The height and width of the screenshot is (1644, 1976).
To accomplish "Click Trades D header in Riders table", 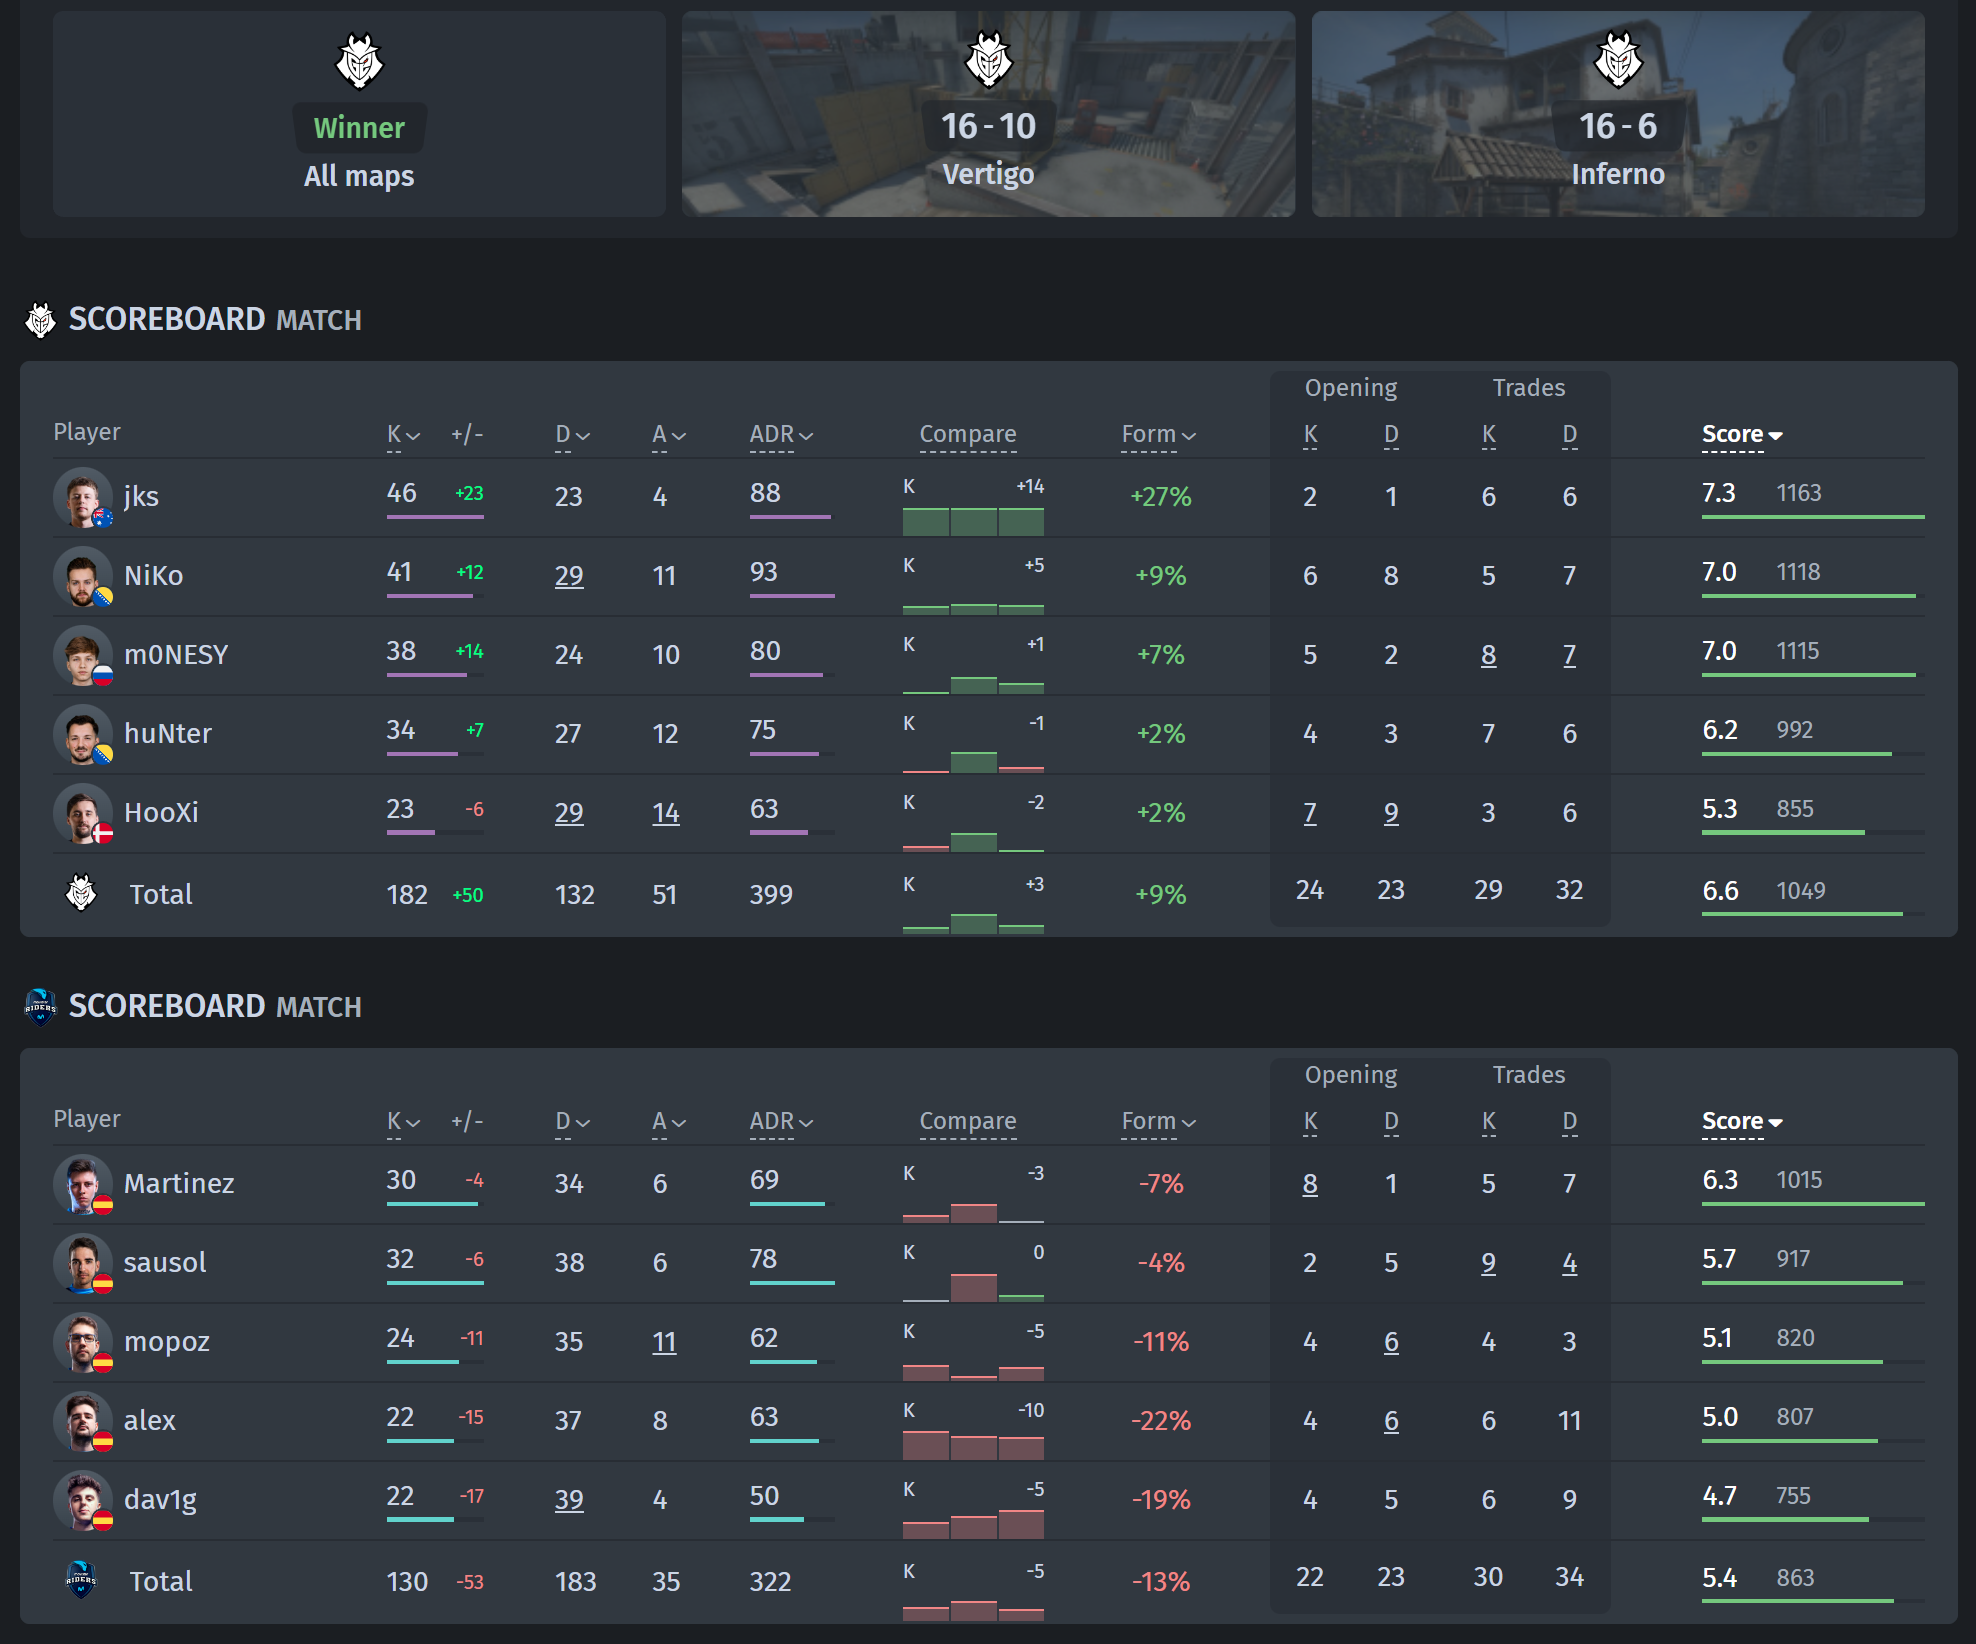I will click(1570, 1122).
